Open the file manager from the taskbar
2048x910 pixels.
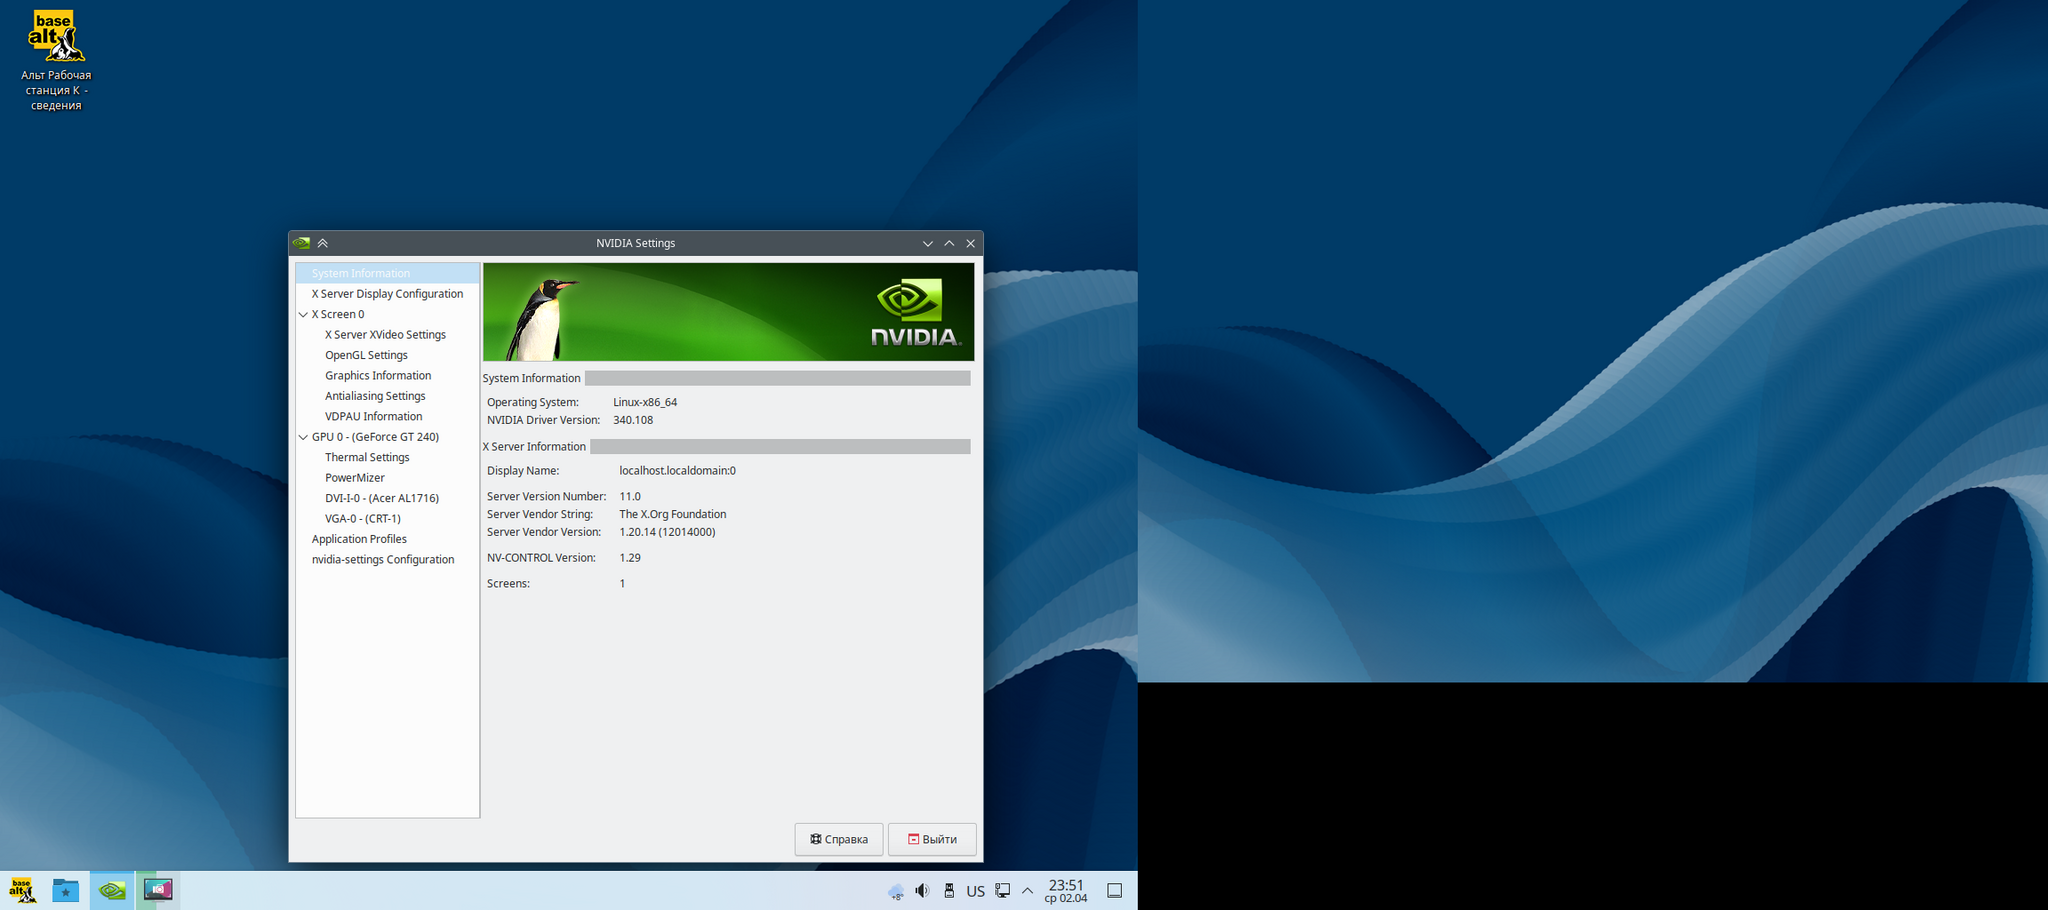[66, 890]
